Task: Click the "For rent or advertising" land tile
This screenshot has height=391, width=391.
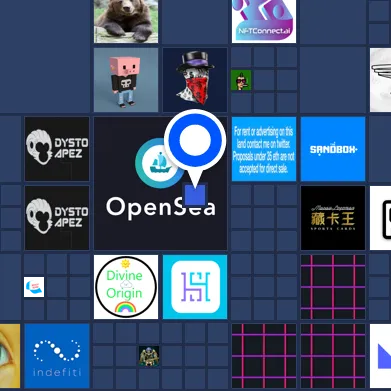Action: pyautogui.click(x=264, y=149)
